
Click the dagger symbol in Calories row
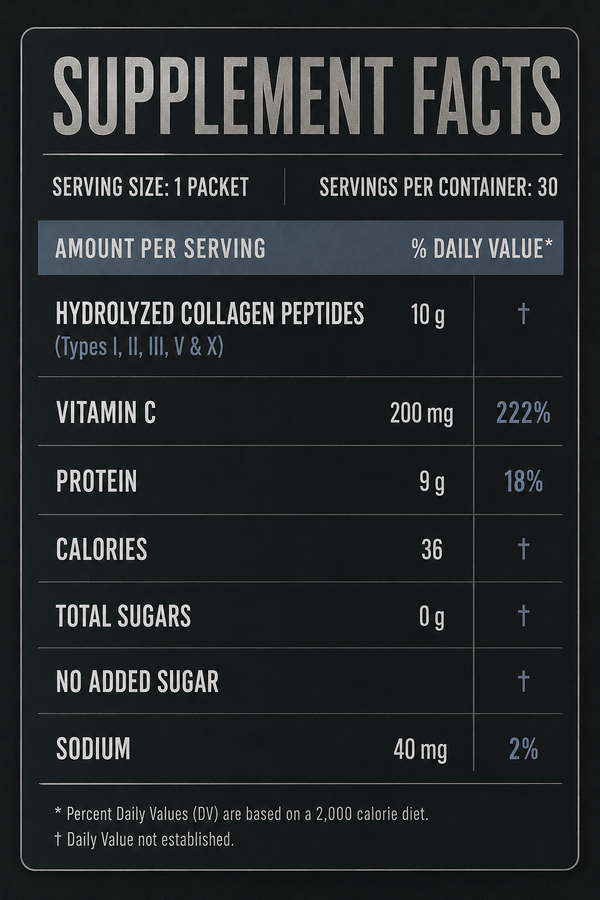[523, 549]
